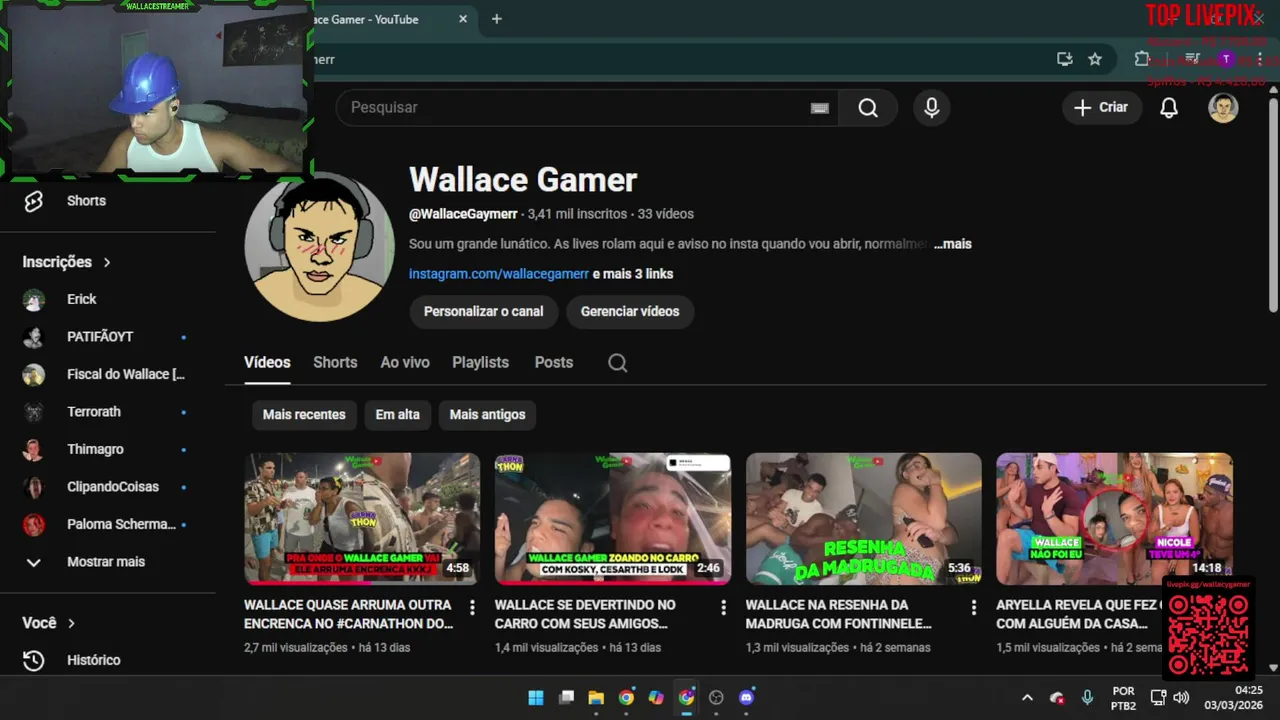Open options menu for WALLACE NA RESENHA video

[974, 607]
